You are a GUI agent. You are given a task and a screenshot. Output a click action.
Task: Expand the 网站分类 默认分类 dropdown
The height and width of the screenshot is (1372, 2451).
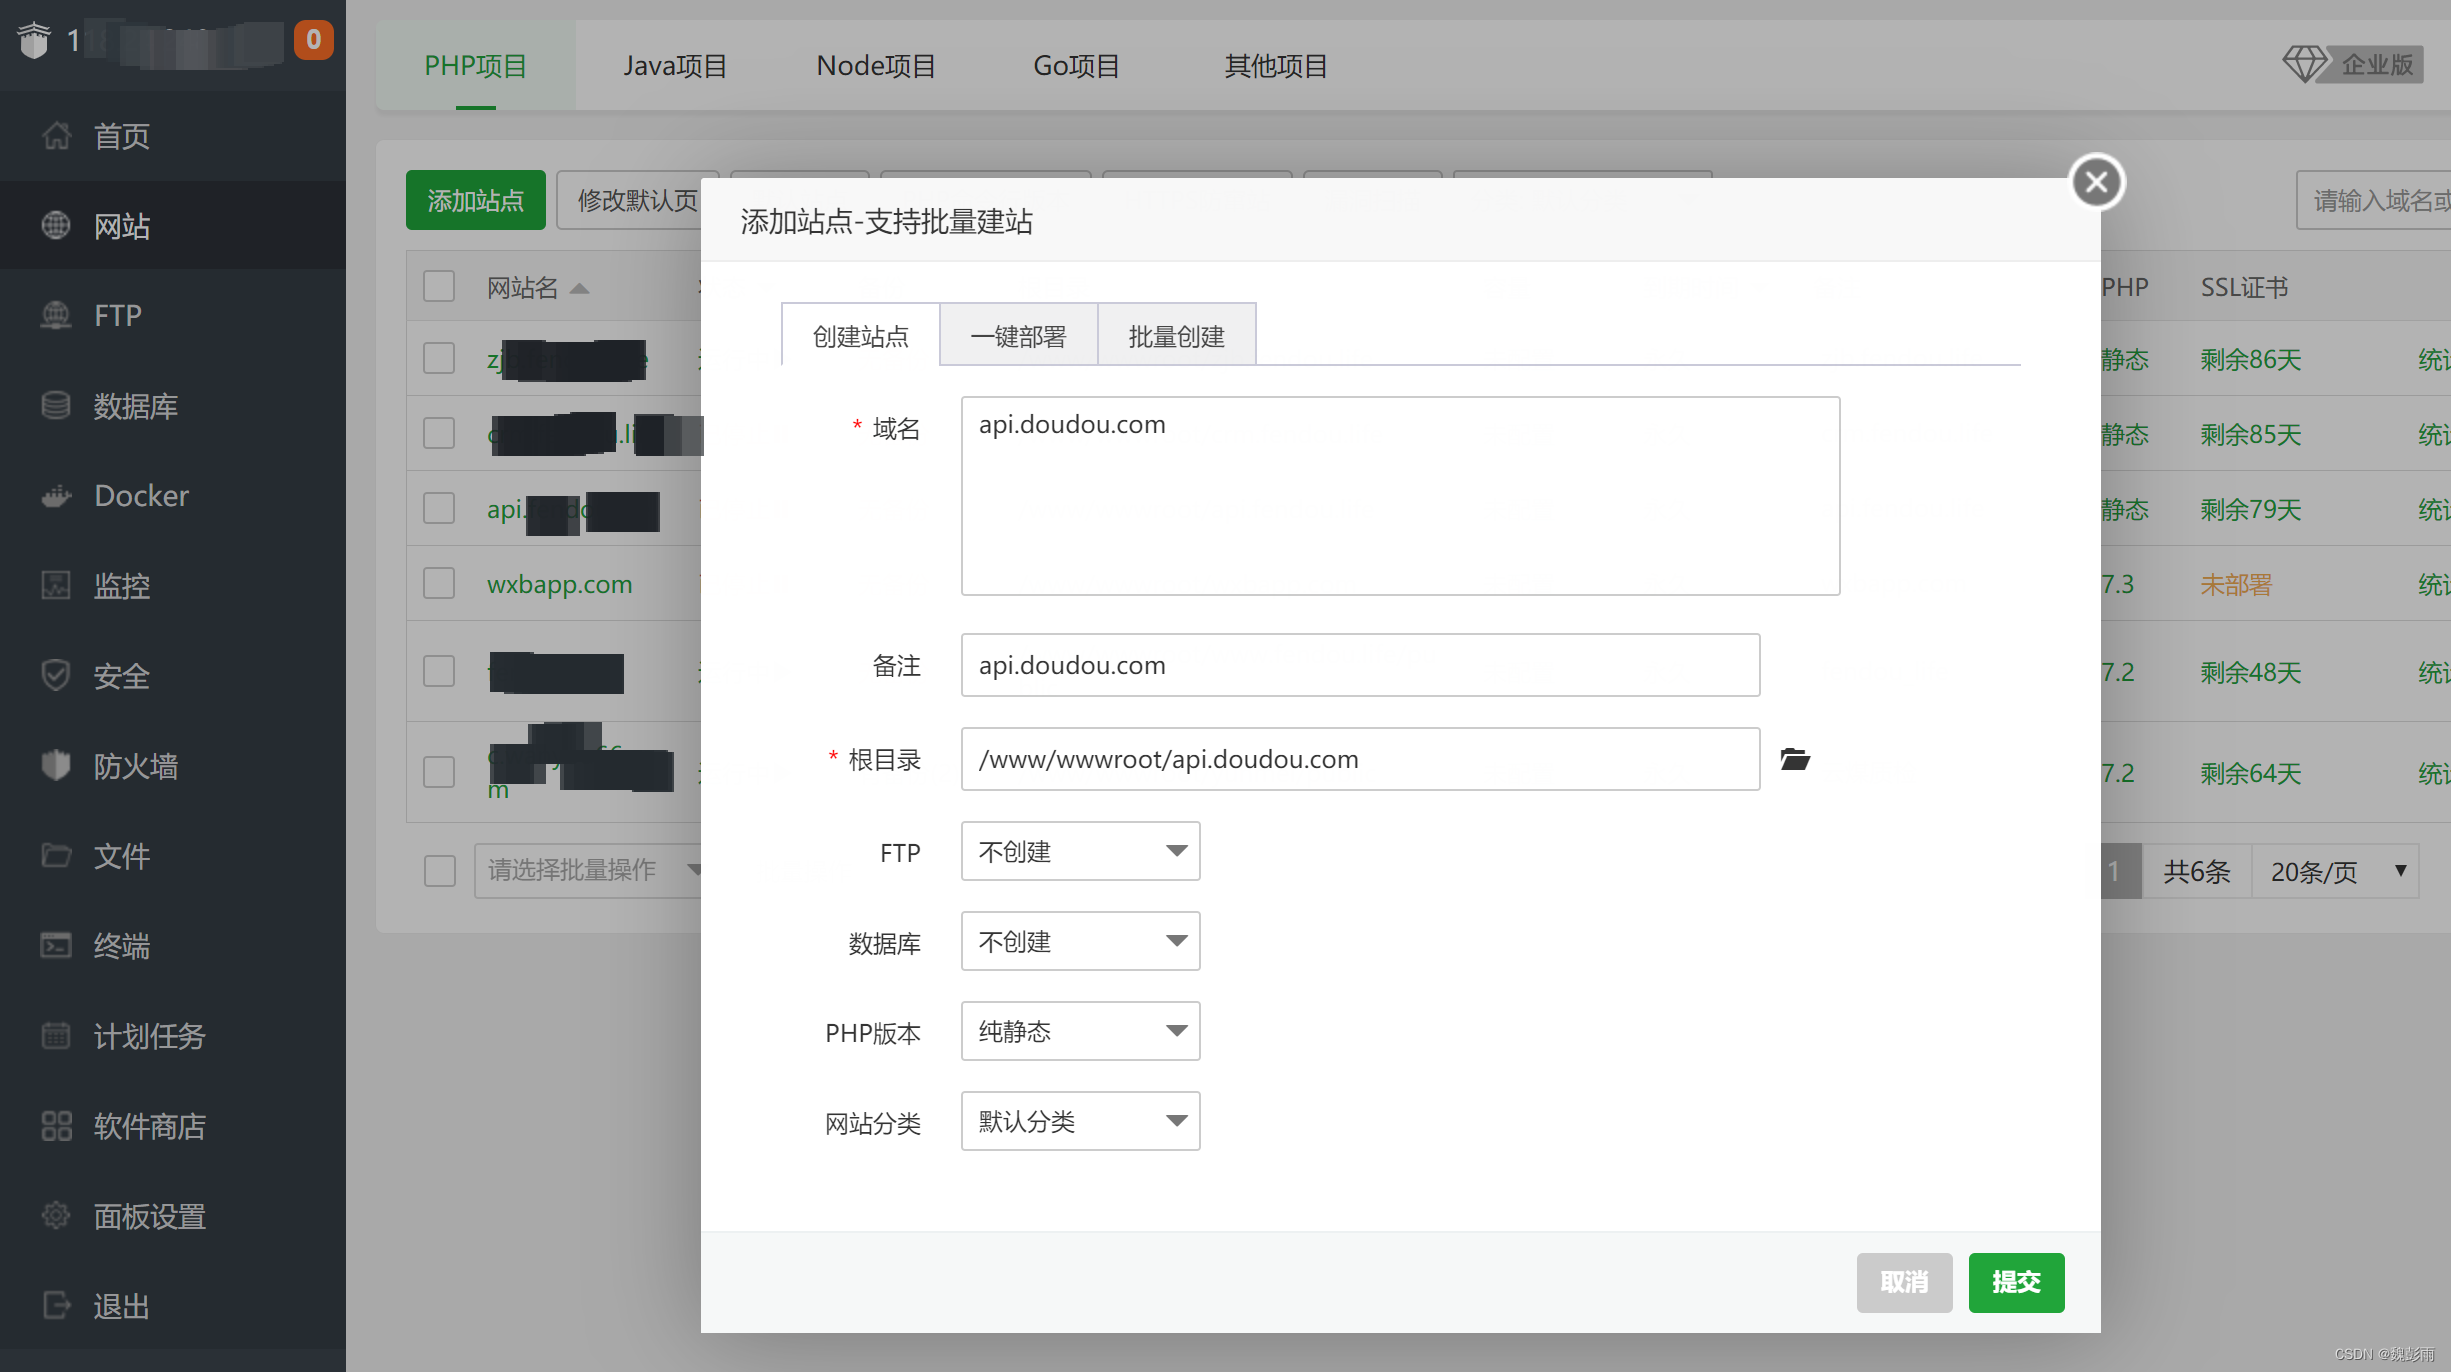click(x=1080, y=1121)
